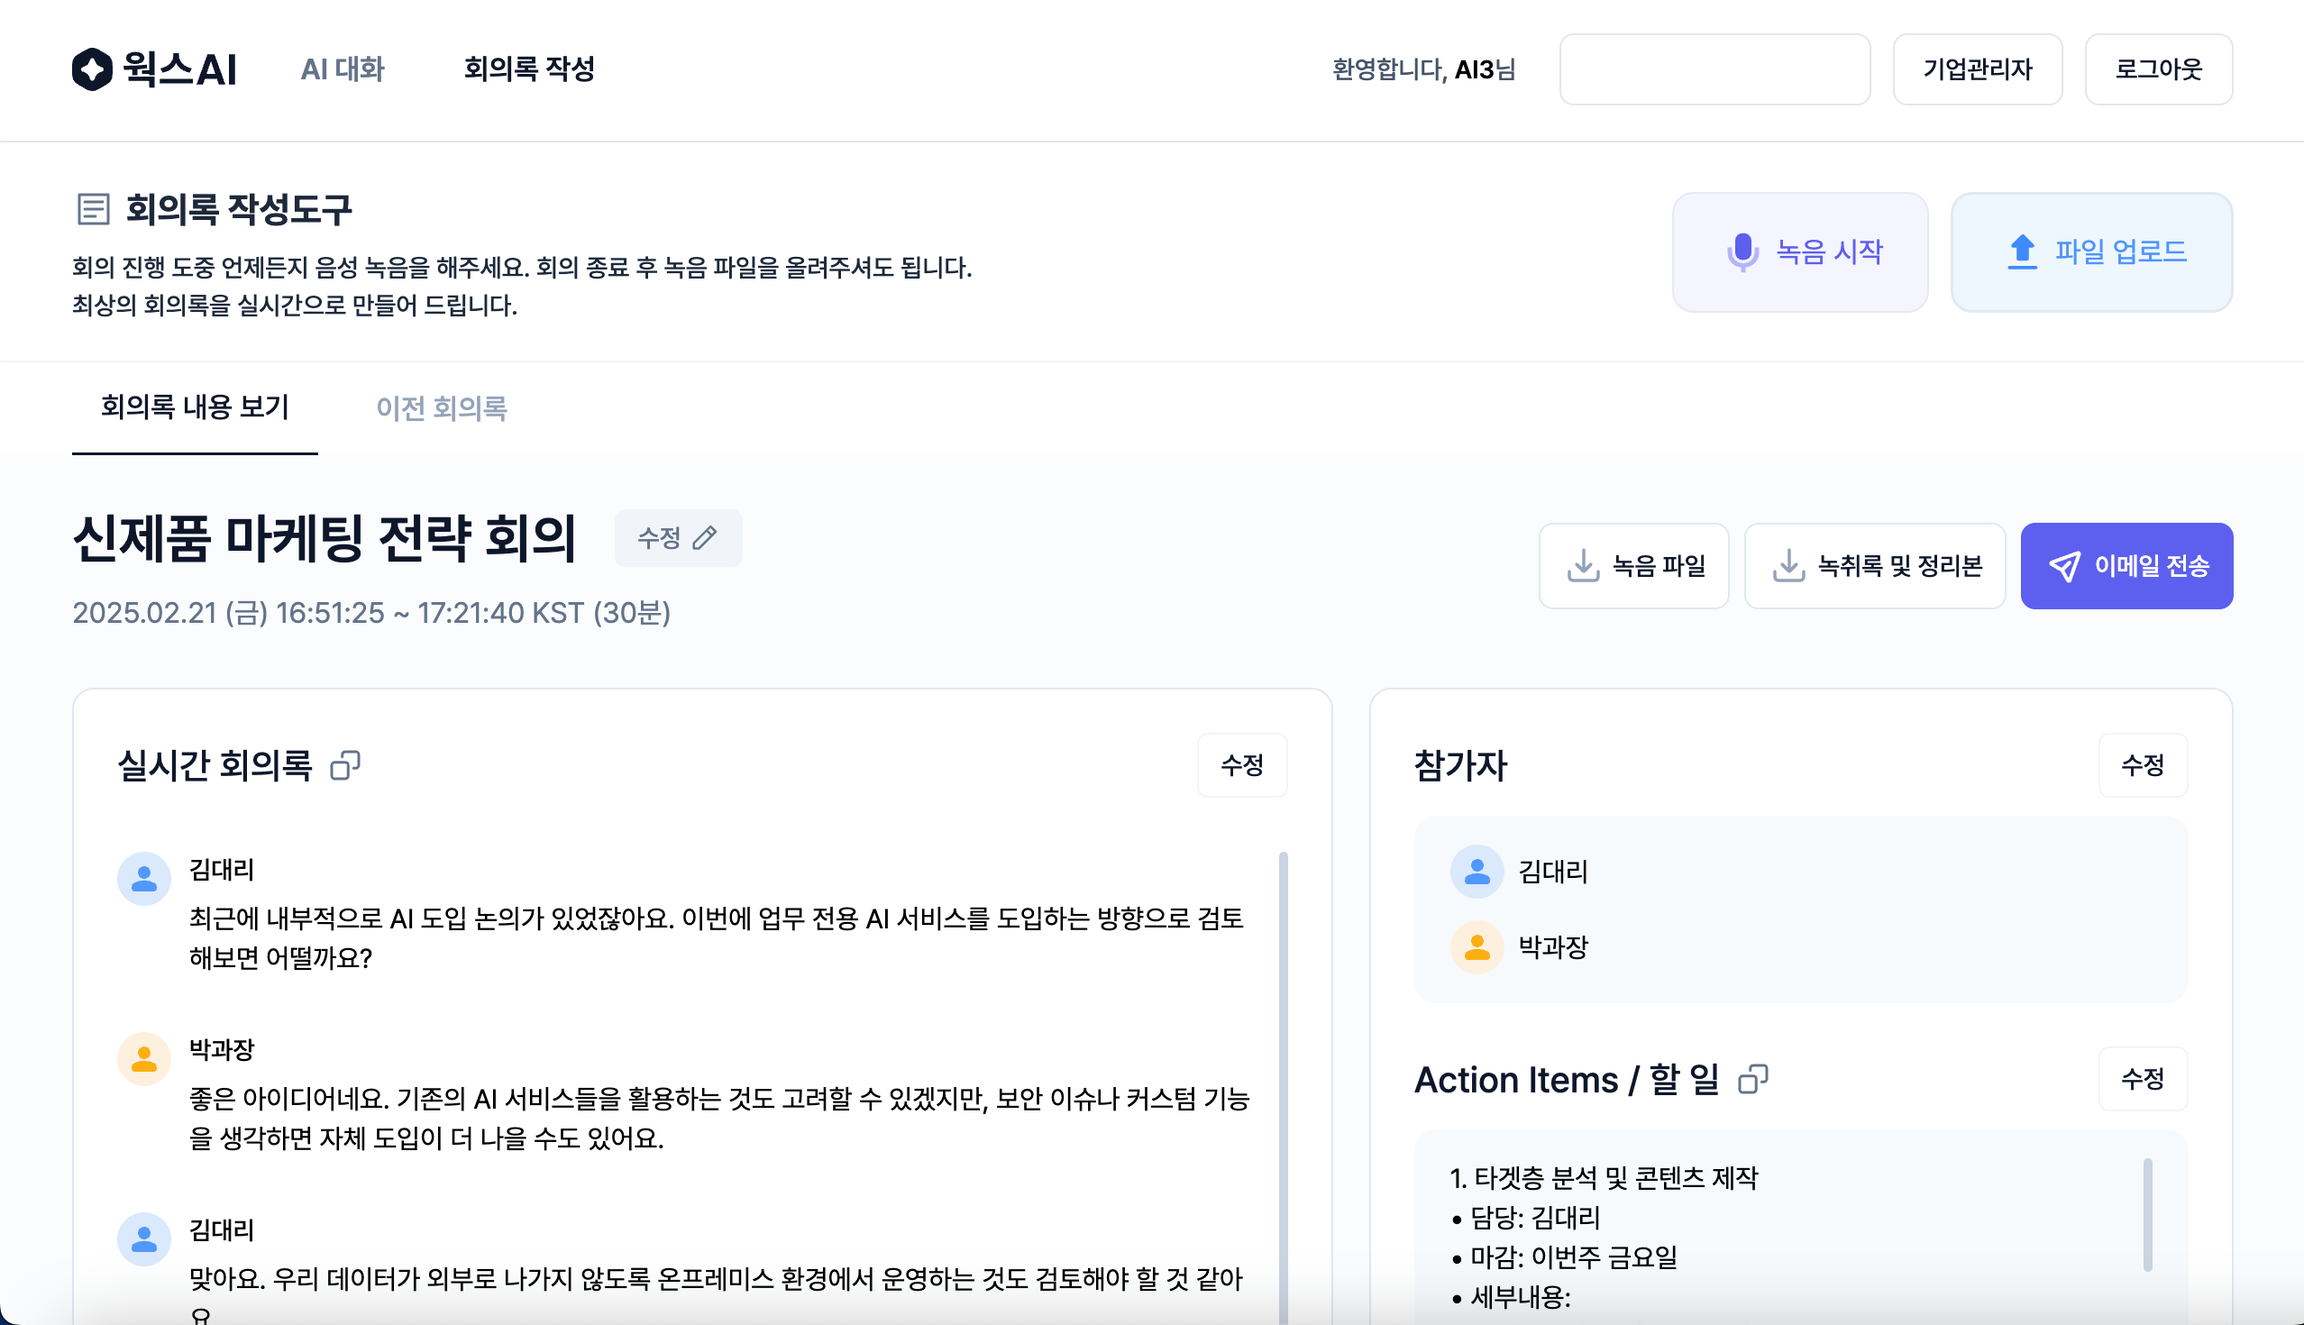Start recording with the 녹음 시작 microphone button

[x=1799, y=252]
